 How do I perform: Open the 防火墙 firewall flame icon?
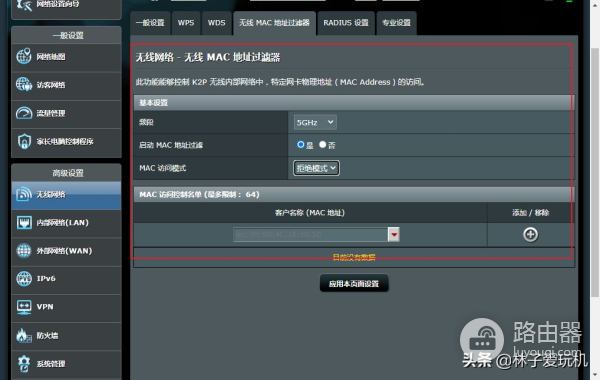click(x=24, y=335)
